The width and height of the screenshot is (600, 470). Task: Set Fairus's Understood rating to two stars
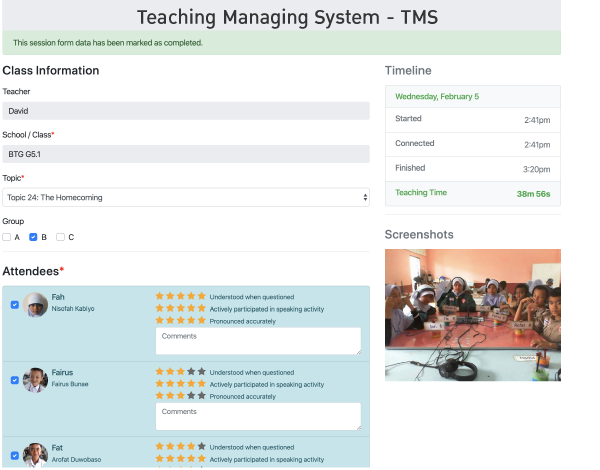coord(170,372)
